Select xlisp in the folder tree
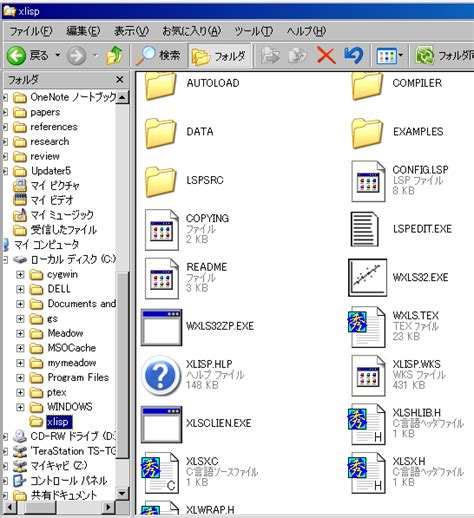The height and width of the screenshot is (518, 474). pyautogui.click(x=59, y=422)
